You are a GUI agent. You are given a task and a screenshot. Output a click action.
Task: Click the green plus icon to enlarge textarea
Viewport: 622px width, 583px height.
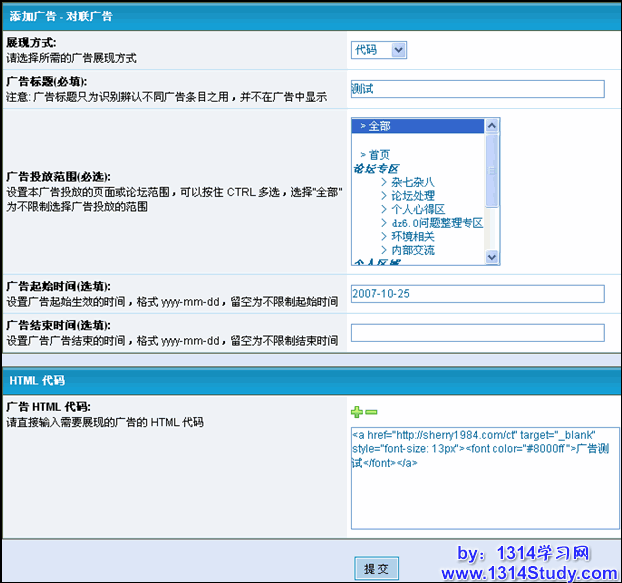click(357, 412)
